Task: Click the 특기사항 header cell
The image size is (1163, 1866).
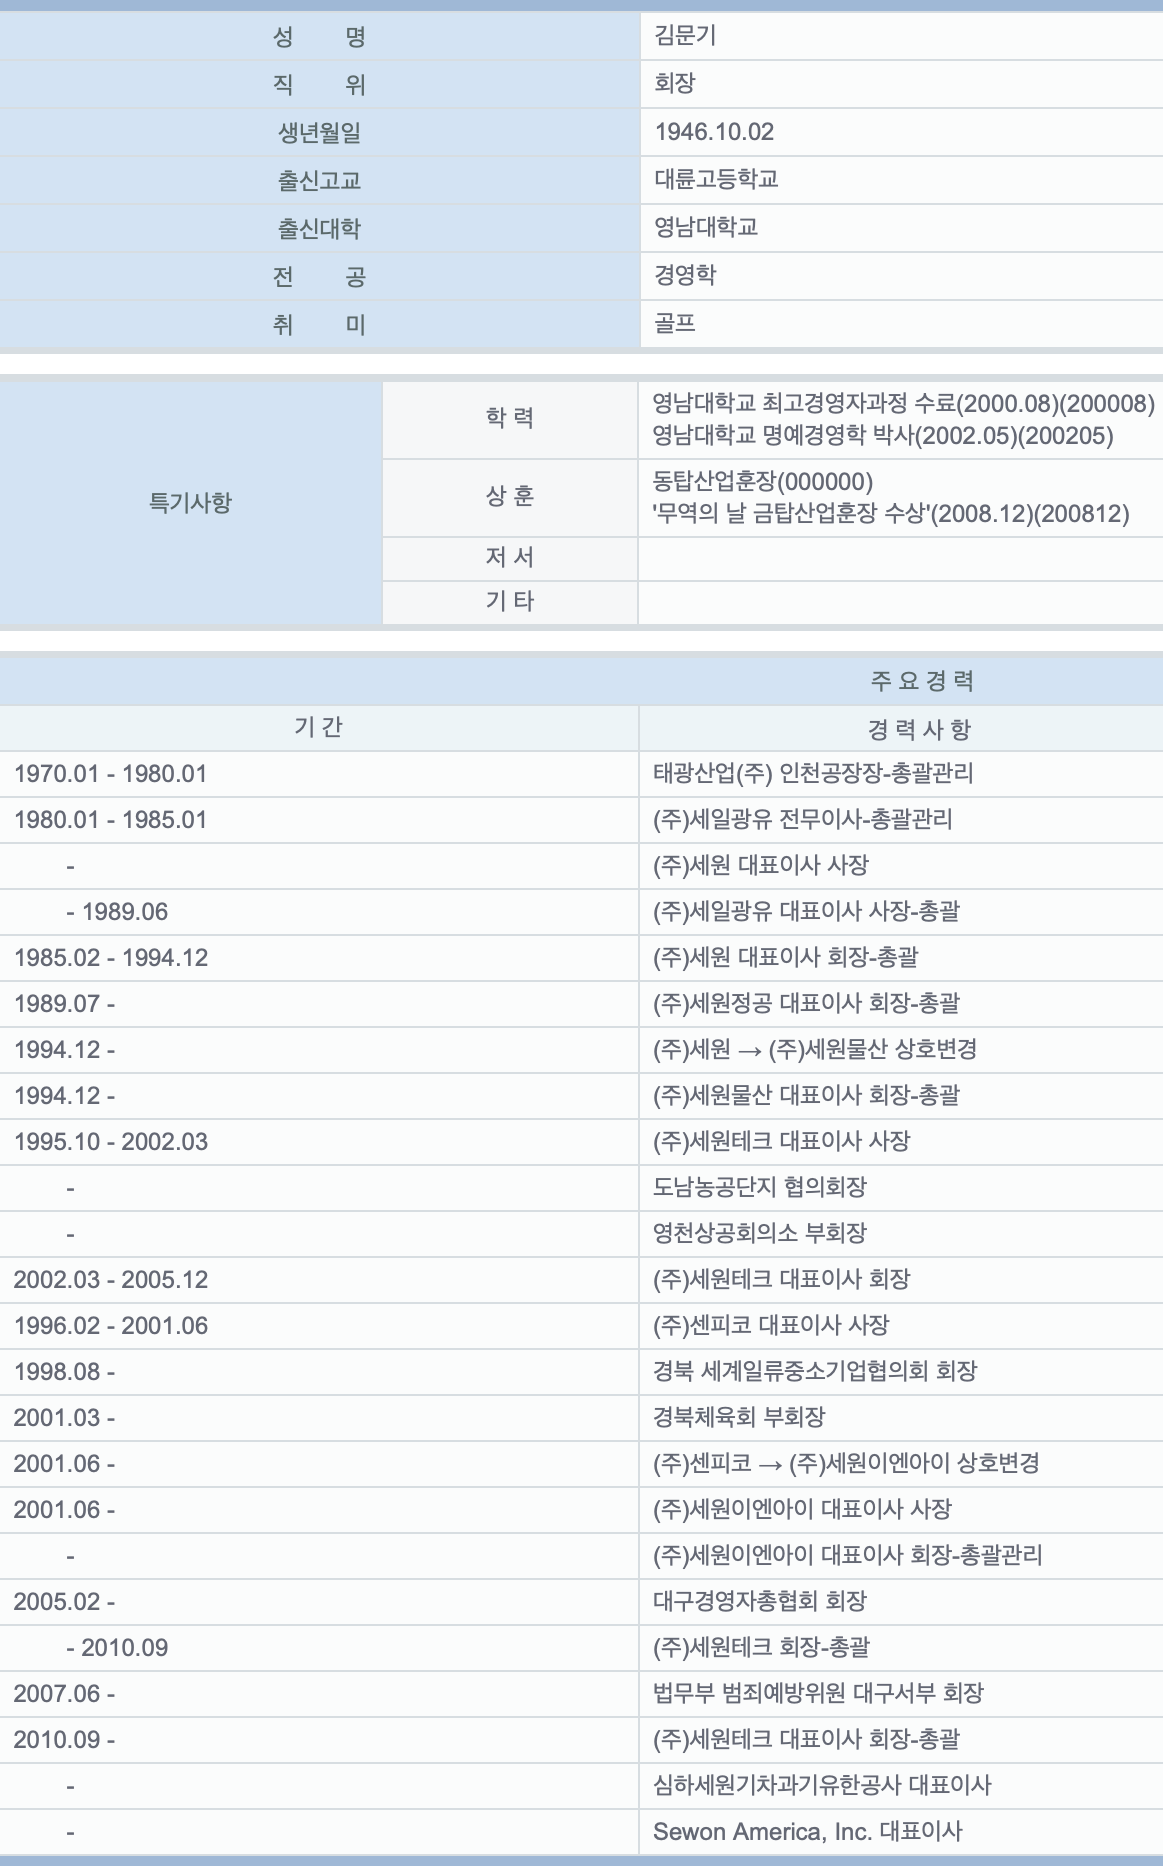Action: [190, 503]
